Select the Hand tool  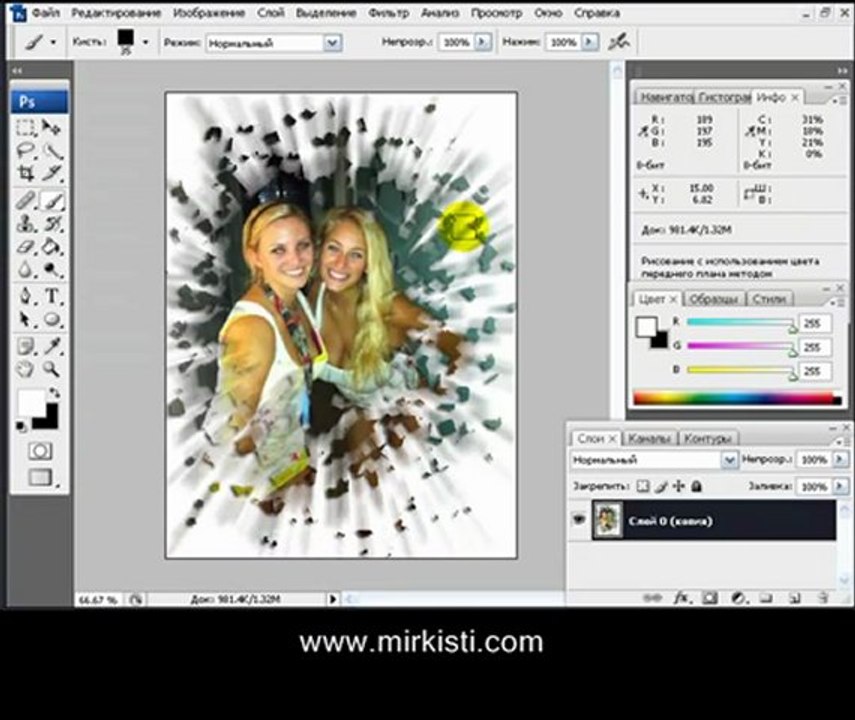(x=25, y=369)
